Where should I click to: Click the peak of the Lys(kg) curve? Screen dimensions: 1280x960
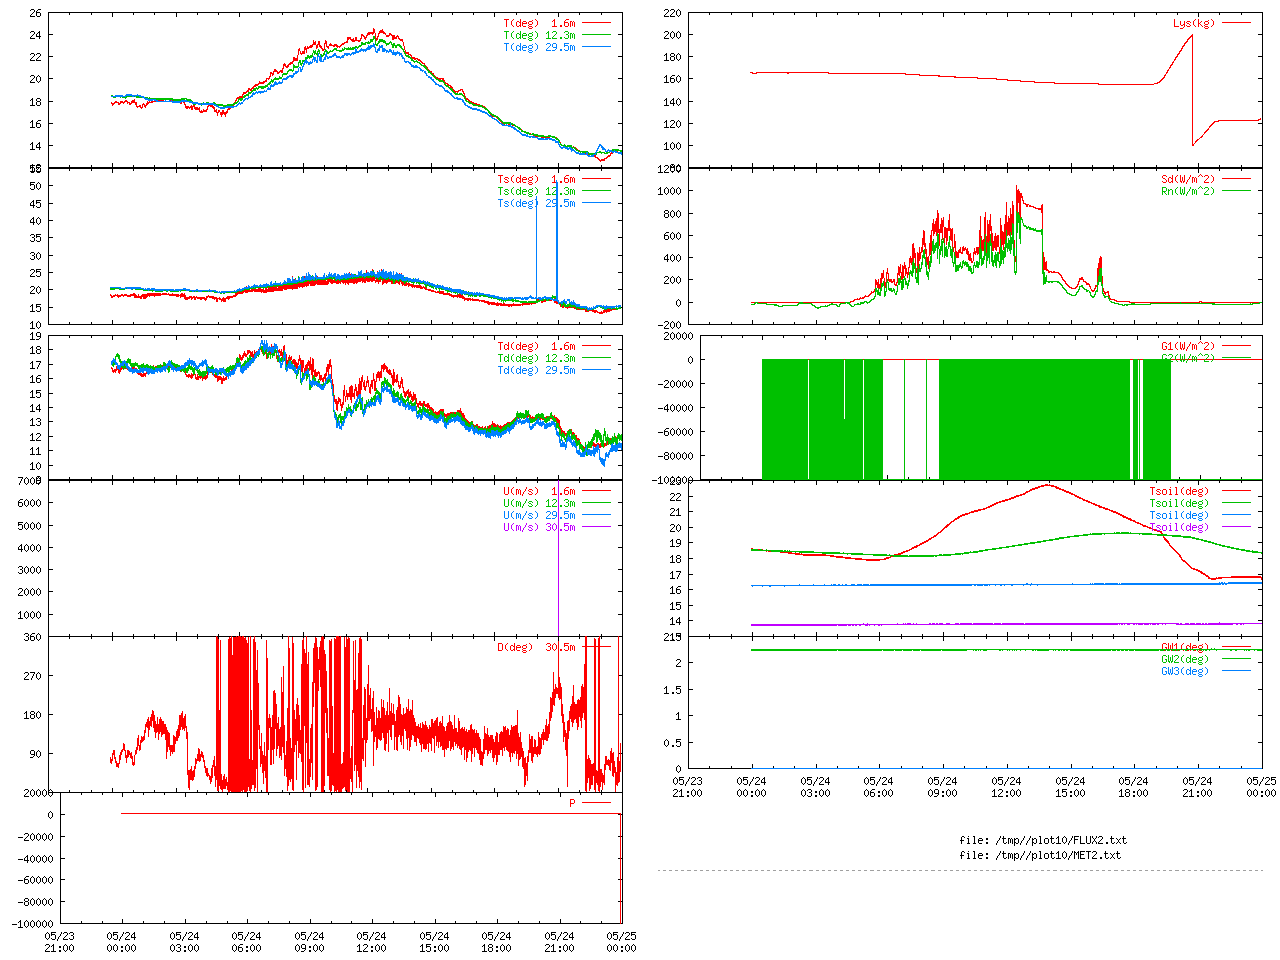point(1192,36)
